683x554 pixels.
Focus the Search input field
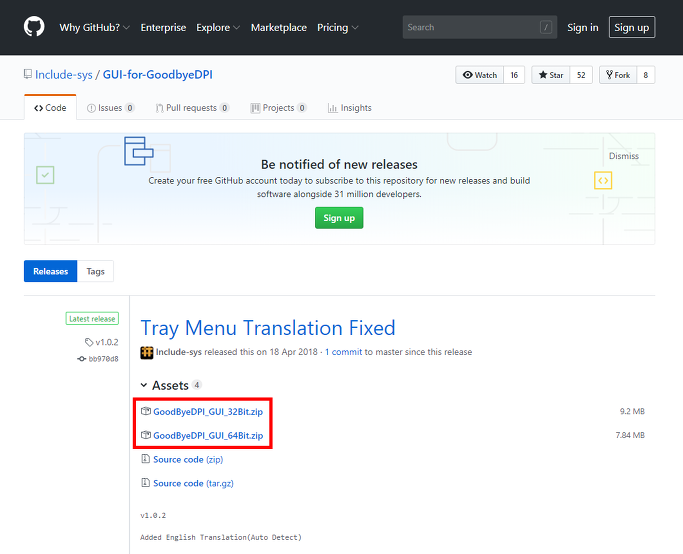[x=480, y=27]
